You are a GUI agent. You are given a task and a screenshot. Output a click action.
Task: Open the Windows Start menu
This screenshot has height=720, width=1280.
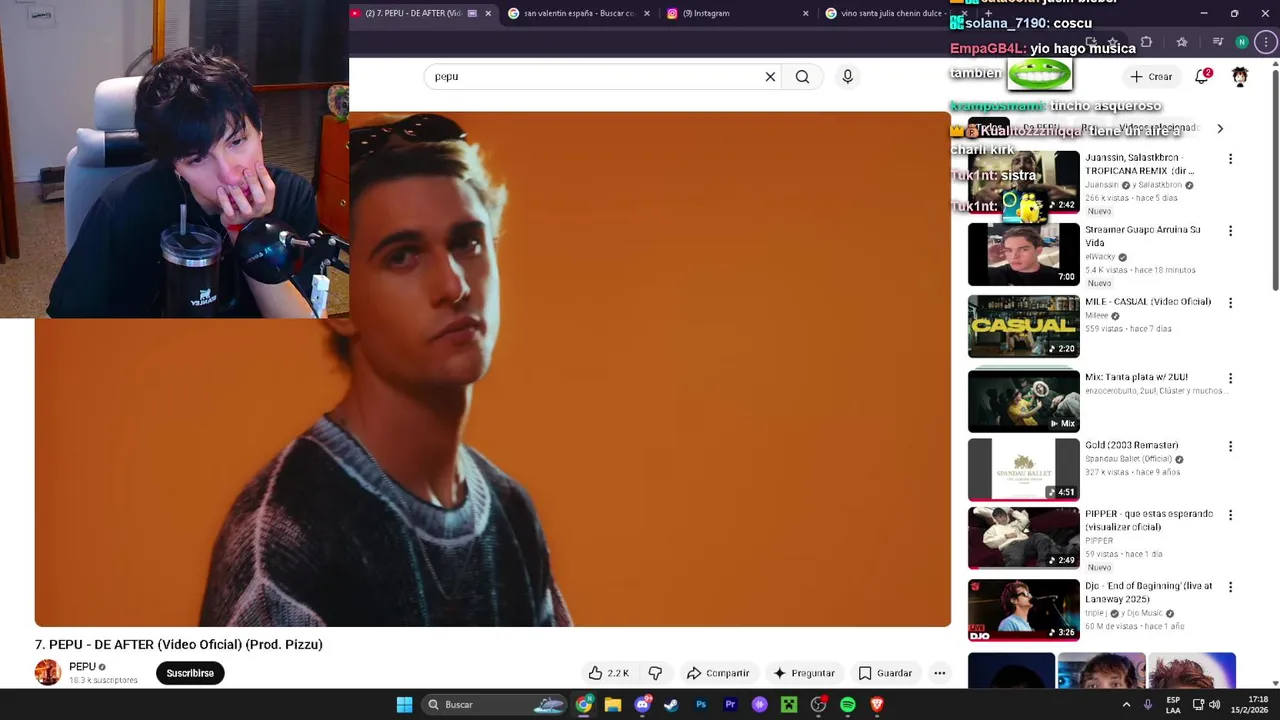[x=404, y=704]
